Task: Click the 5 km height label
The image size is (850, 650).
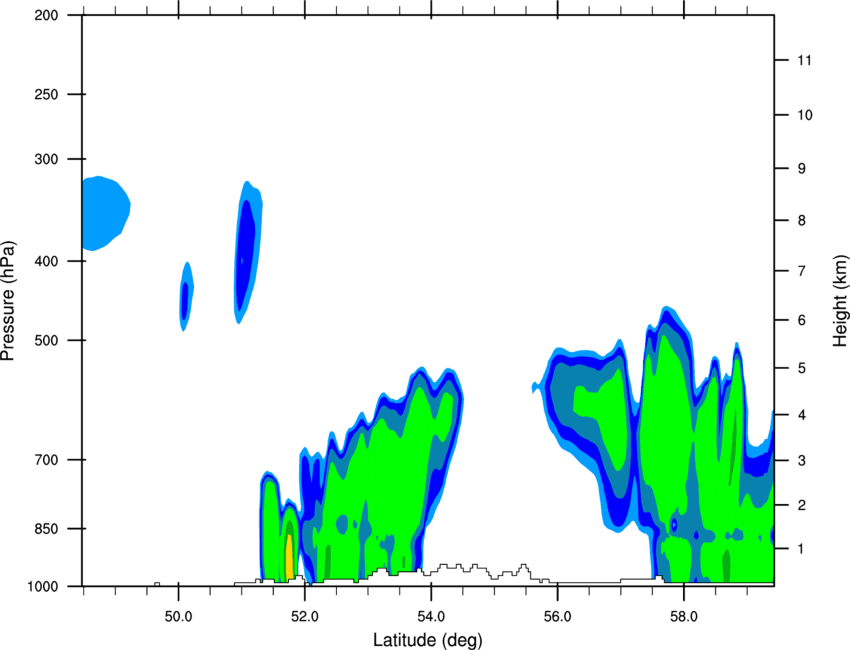Action: pos(802,369)
